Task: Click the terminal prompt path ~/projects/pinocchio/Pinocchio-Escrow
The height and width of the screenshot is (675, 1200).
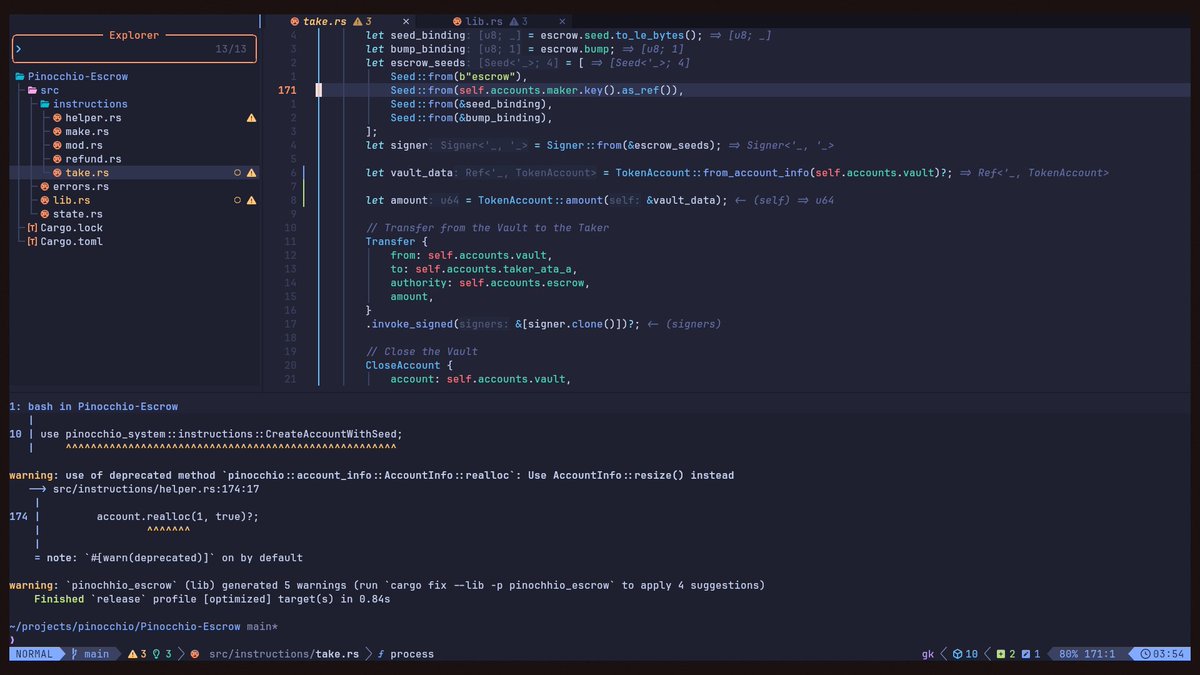Action: pos(125,627)
